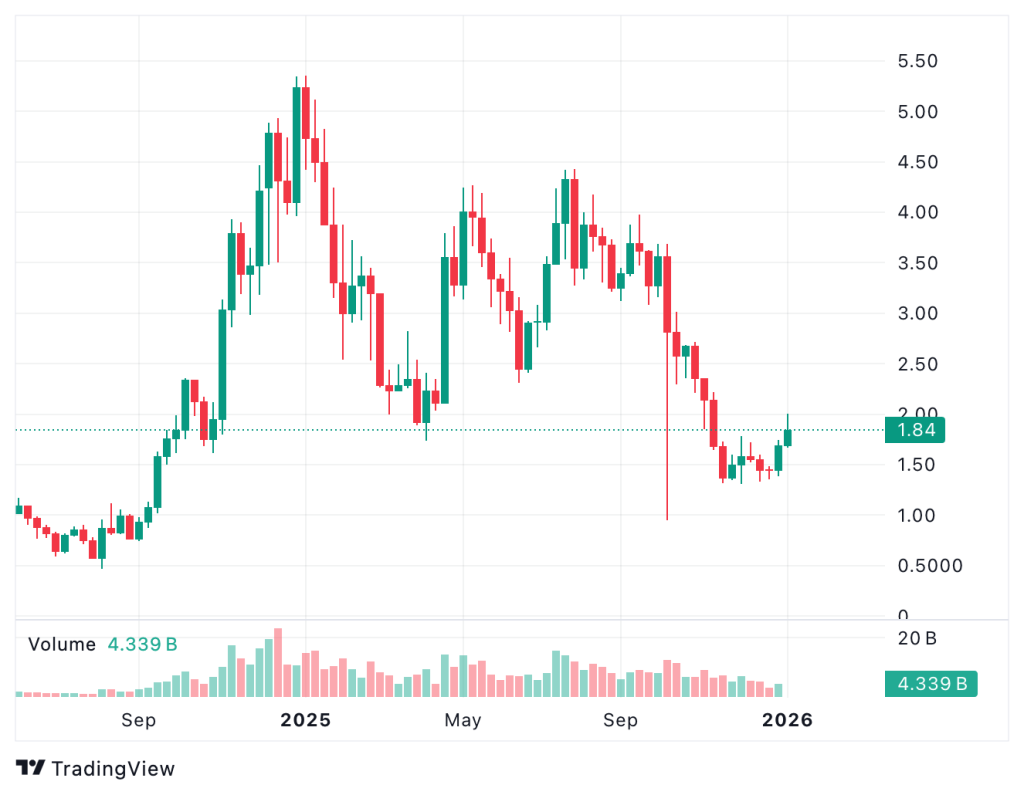Click the 4.339 B value beside Volume legend
The image size is (1024, 795).
tap(142, 644)
